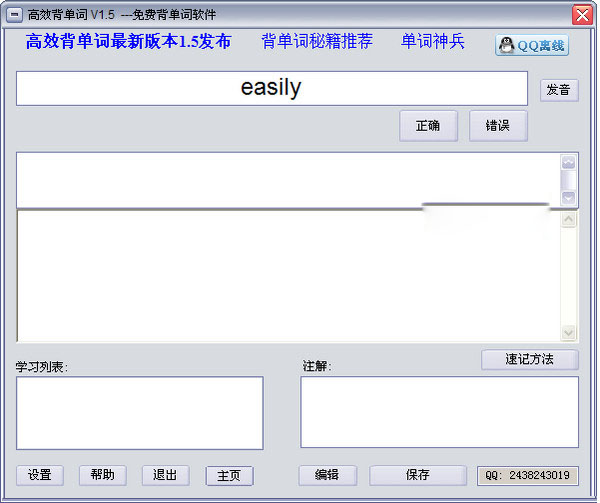Click the upper text area's scroll up arrow
Viewport: 600px width, 503px height.
[x=569, y=162]
